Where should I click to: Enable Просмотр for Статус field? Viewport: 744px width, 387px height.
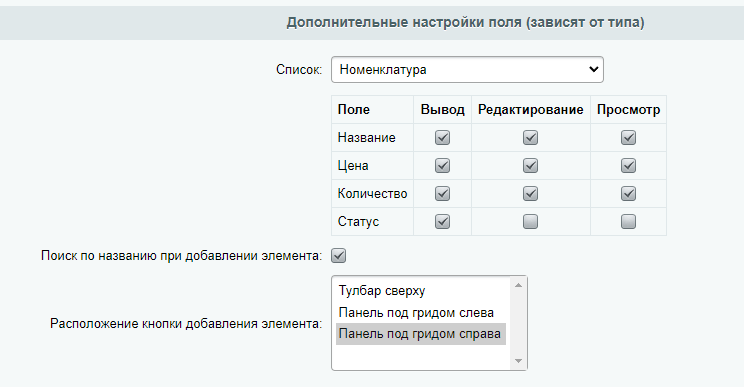628,221
